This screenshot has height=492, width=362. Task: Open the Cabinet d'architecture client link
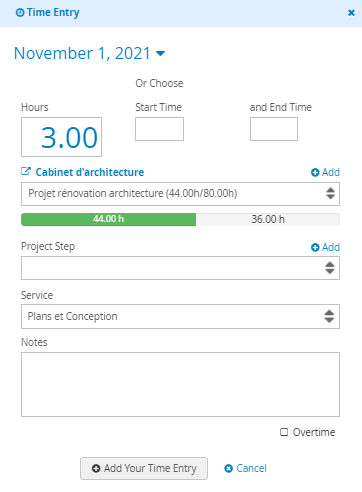[90, 172]
